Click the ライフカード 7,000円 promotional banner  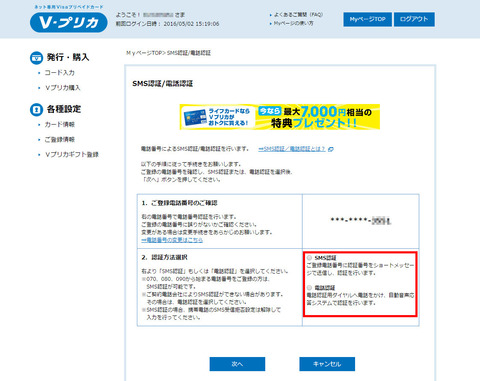click(280, 117)
